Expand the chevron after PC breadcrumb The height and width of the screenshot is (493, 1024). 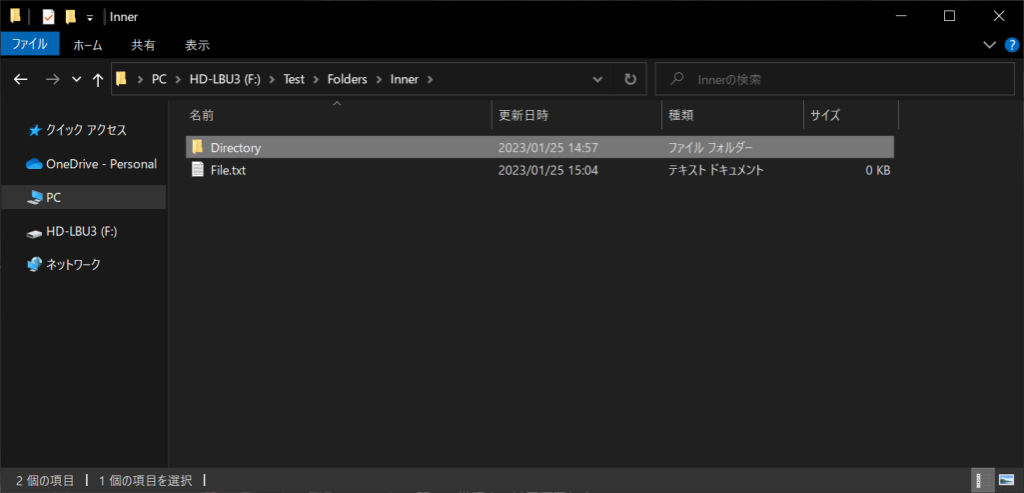pyautogui.click(x=179, y=80)
